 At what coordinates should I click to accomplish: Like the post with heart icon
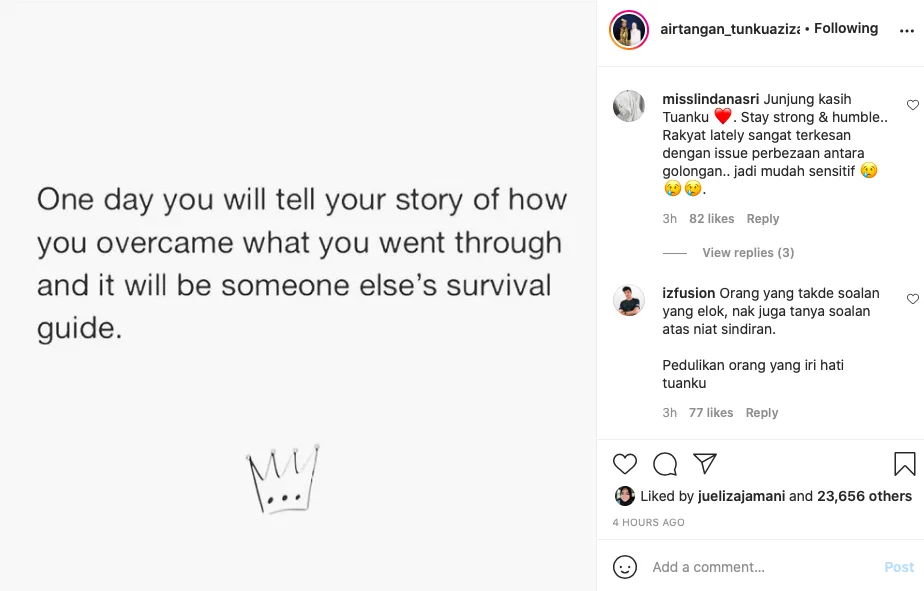click(x=625, y=464)
